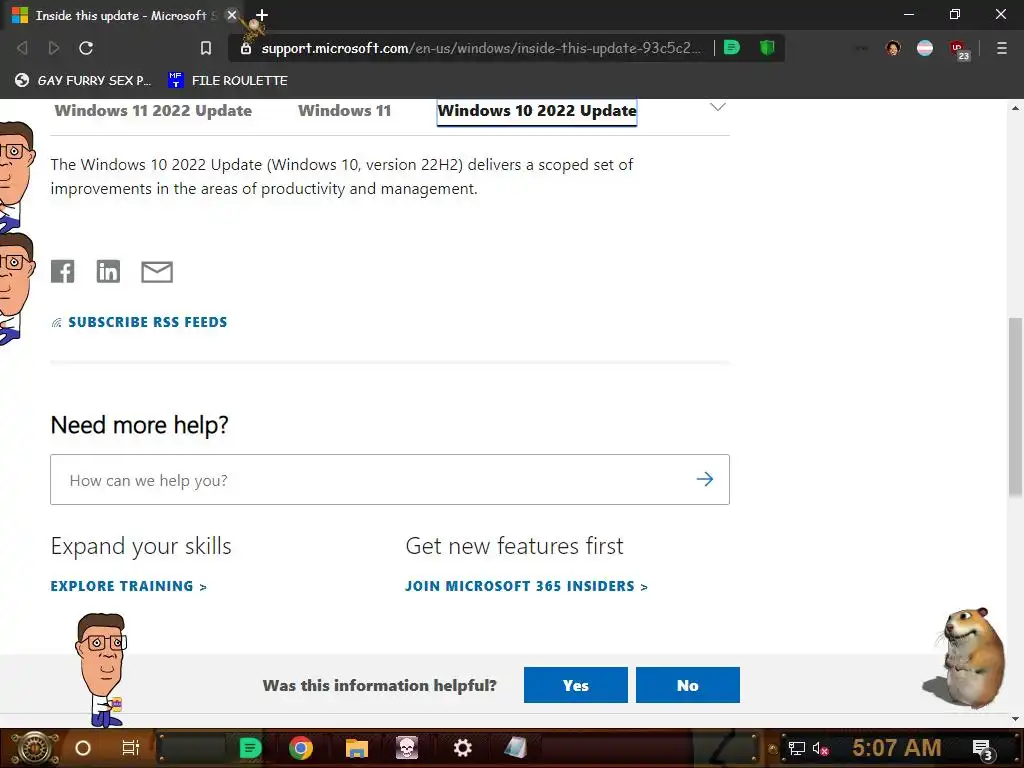Open network status in system tray

[796, 748]
